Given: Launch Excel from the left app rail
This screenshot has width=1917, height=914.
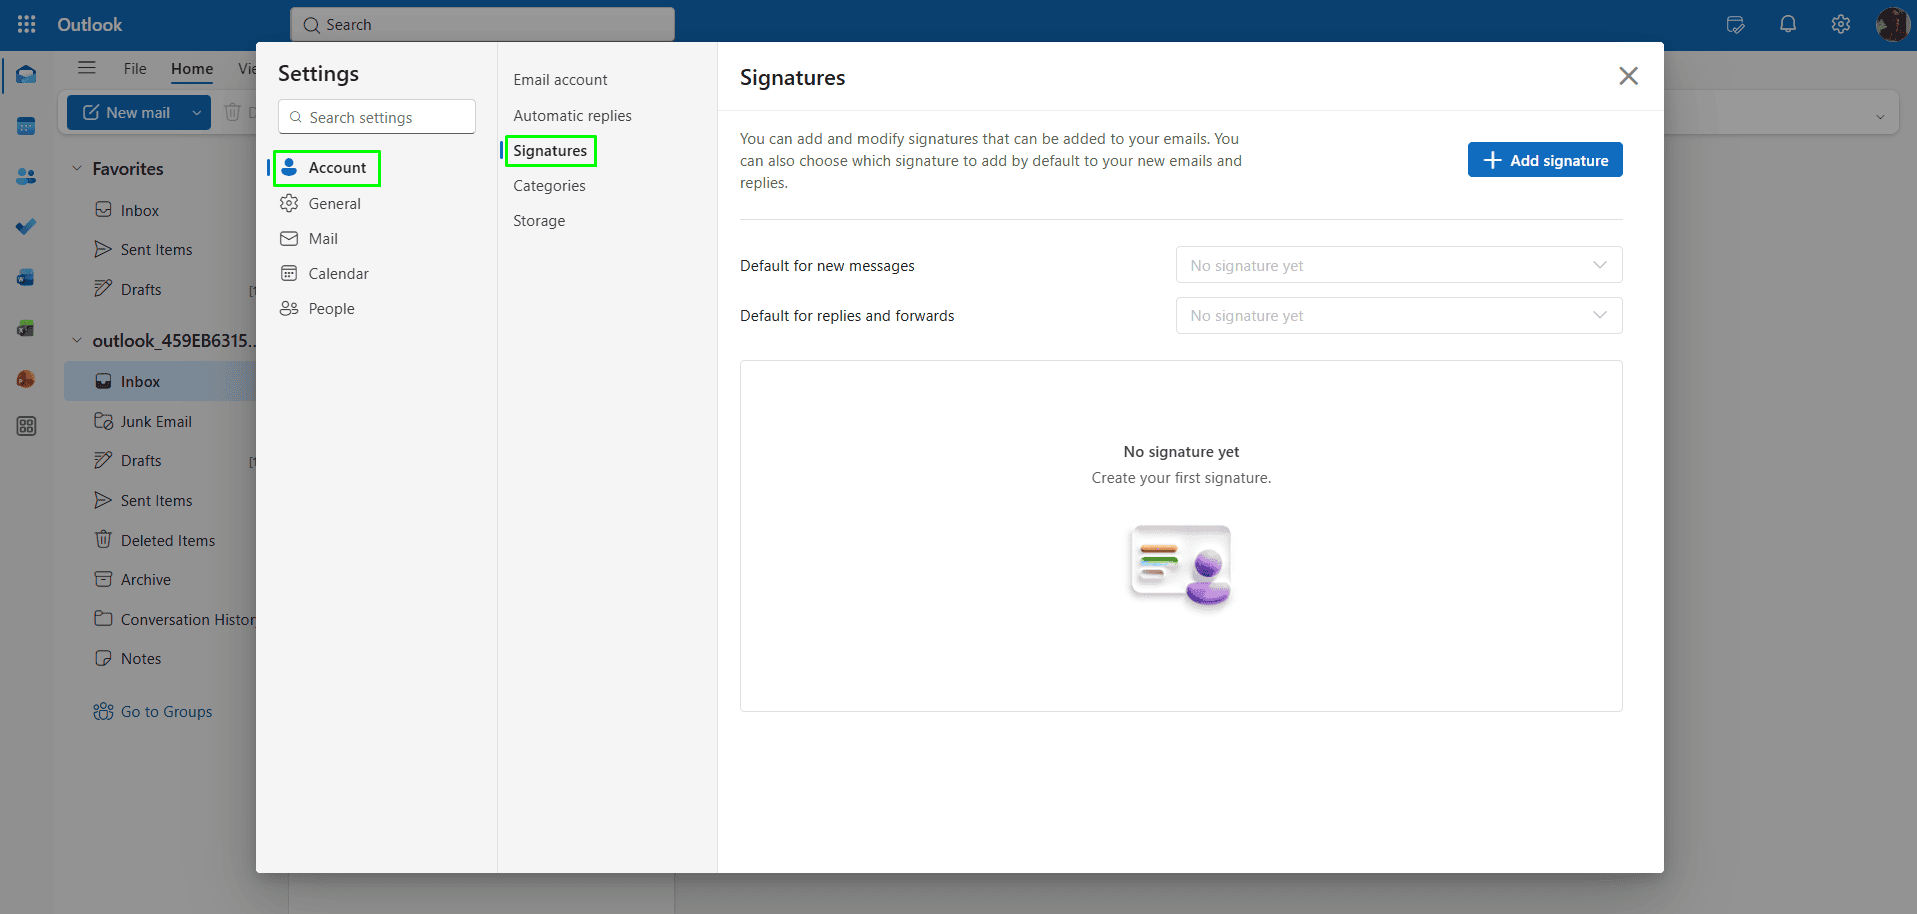Looking at the screenshot, I should [x=26, y=328].
